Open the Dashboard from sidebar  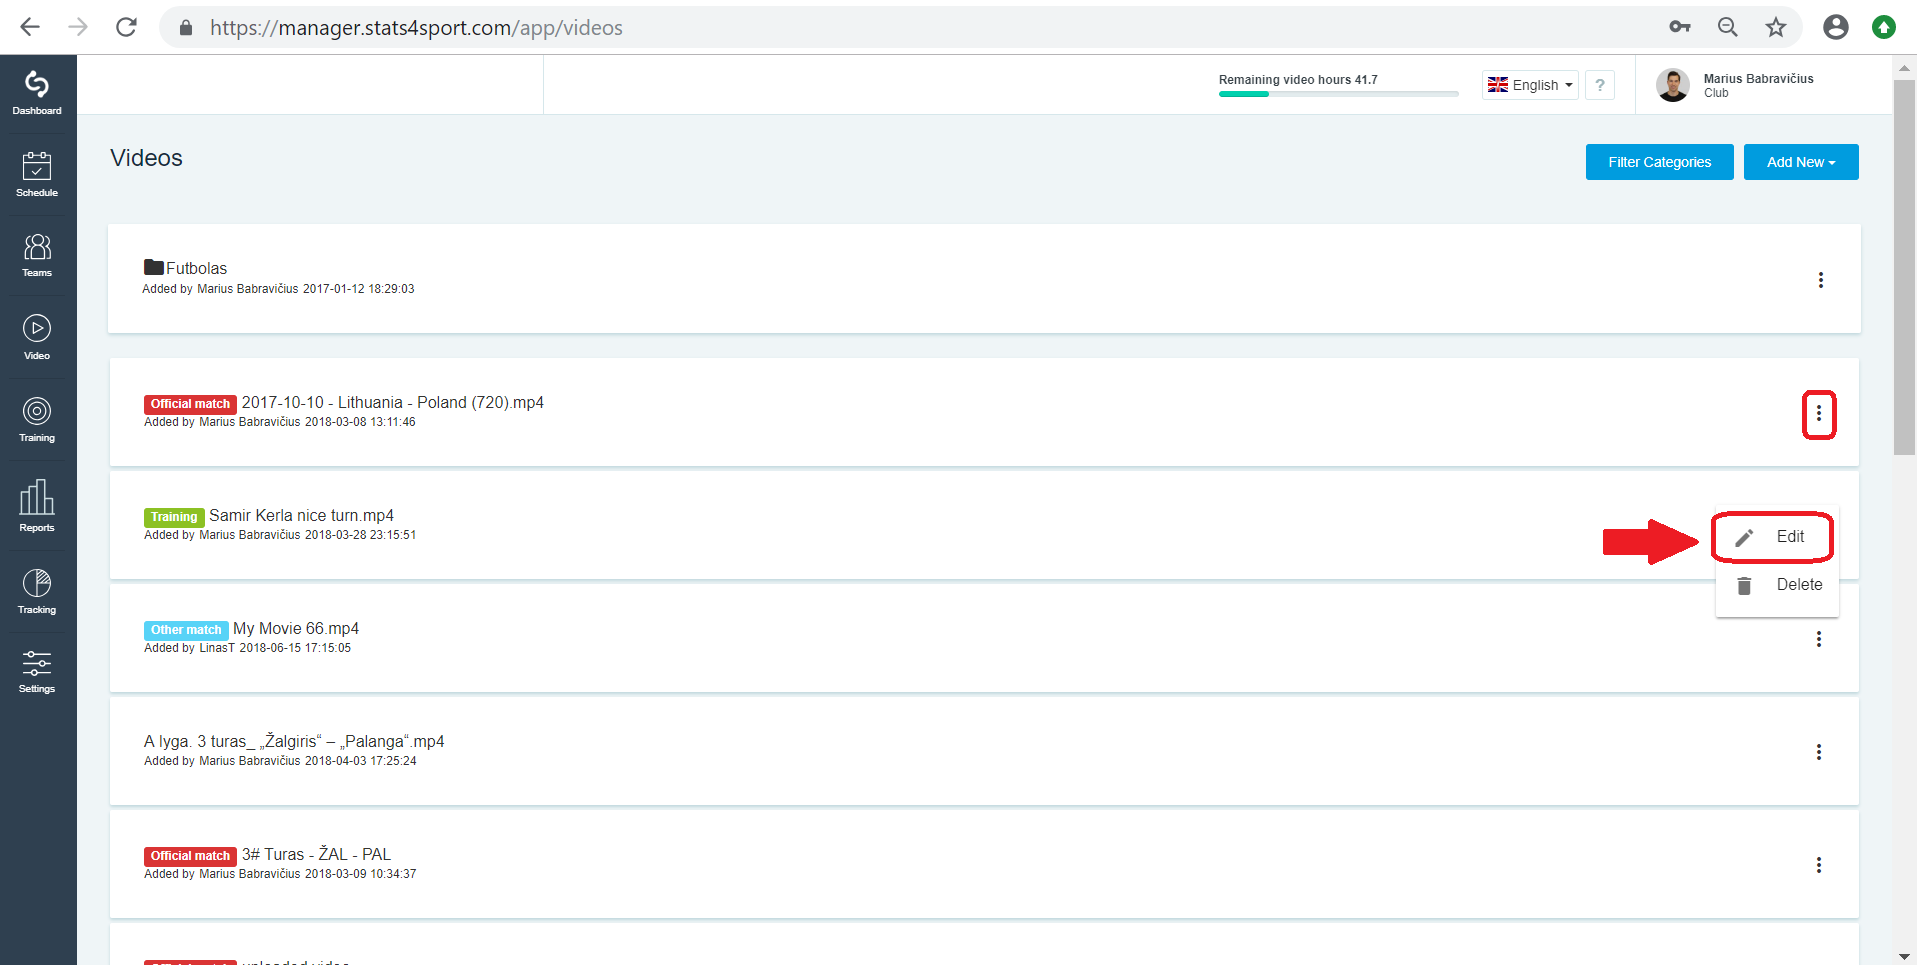click(x=37, y=94)
